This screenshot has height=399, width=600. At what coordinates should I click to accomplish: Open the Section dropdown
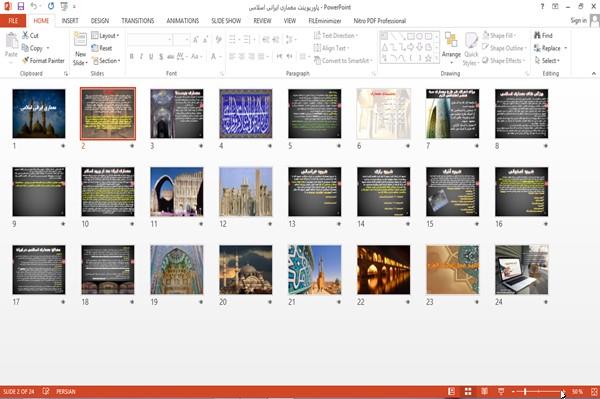point(106,60)
